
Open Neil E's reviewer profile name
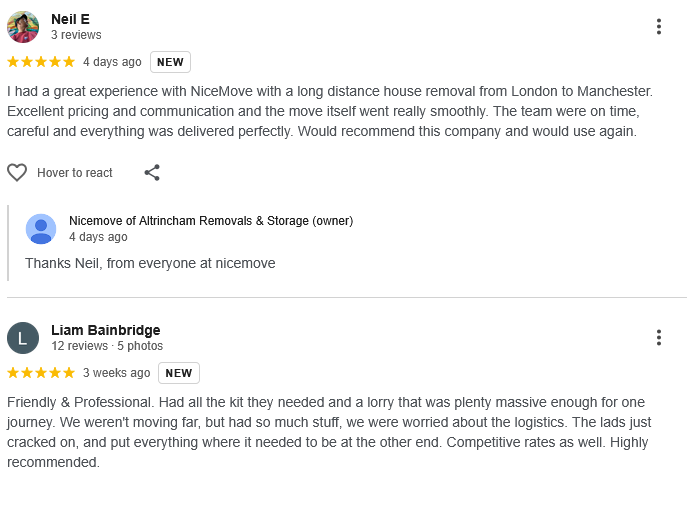point(70,19)
